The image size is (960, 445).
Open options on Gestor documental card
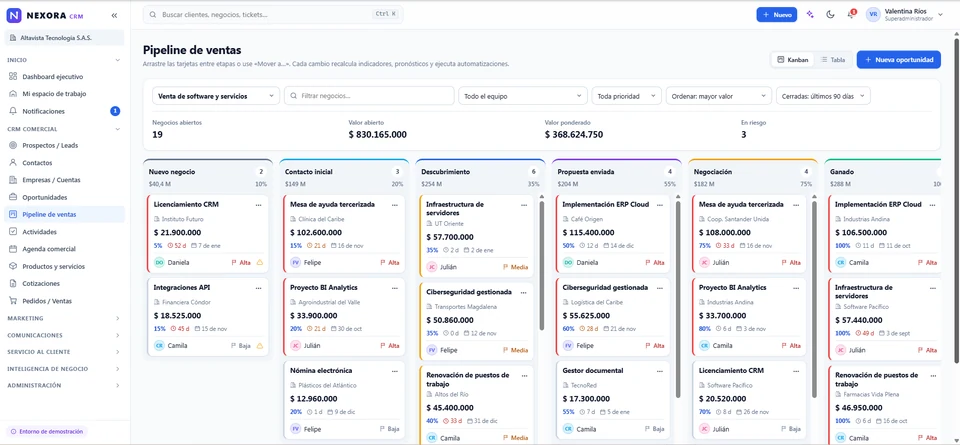659,370
